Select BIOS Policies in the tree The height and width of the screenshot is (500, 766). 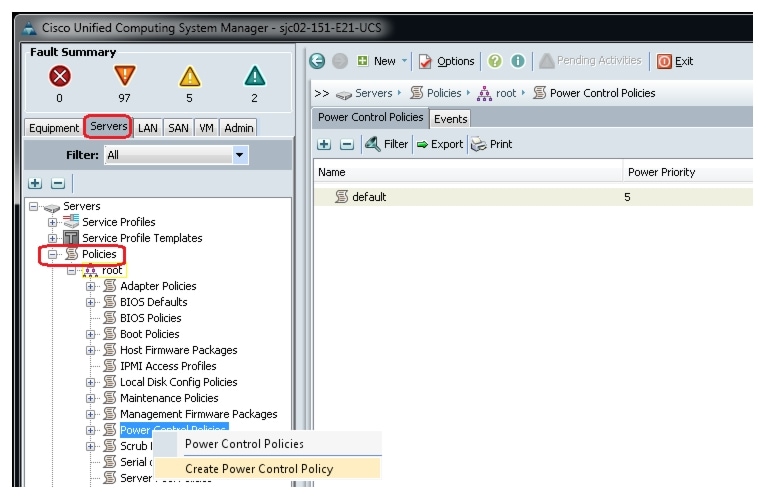(x=150, y=318)
